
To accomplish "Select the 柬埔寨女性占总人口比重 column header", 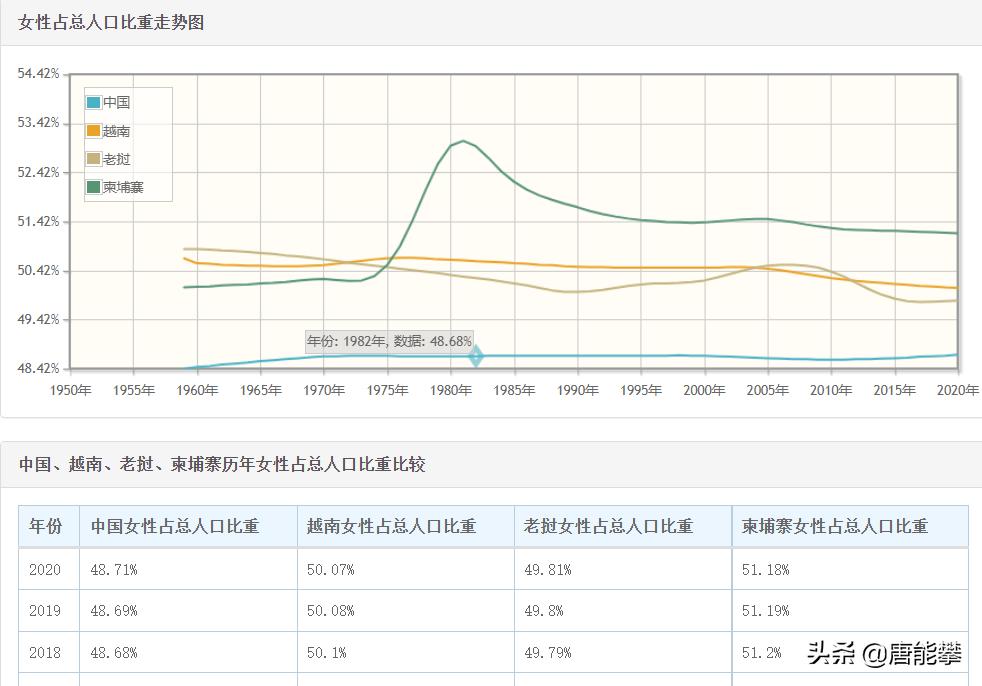I will 835,527.
